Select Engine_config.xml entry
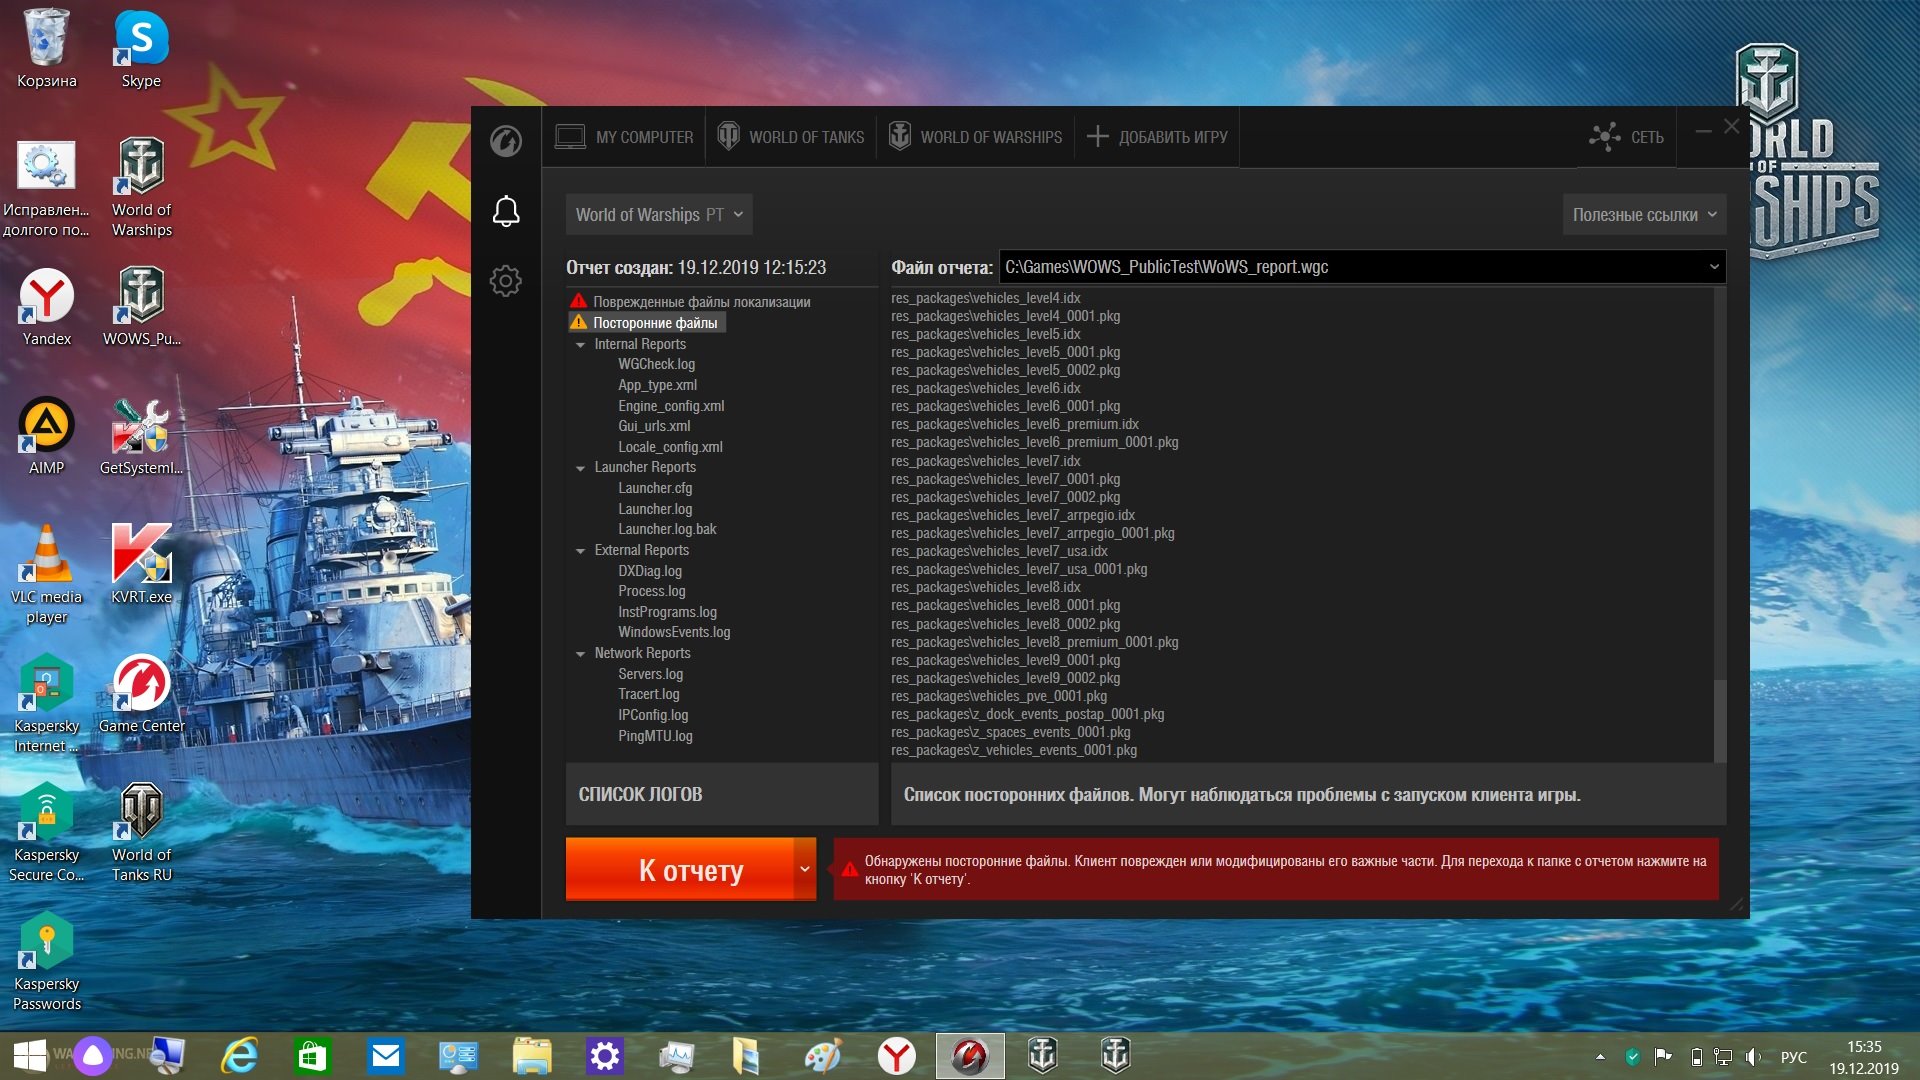Screen dimensions: 1920x1080 tap(671, 406)
